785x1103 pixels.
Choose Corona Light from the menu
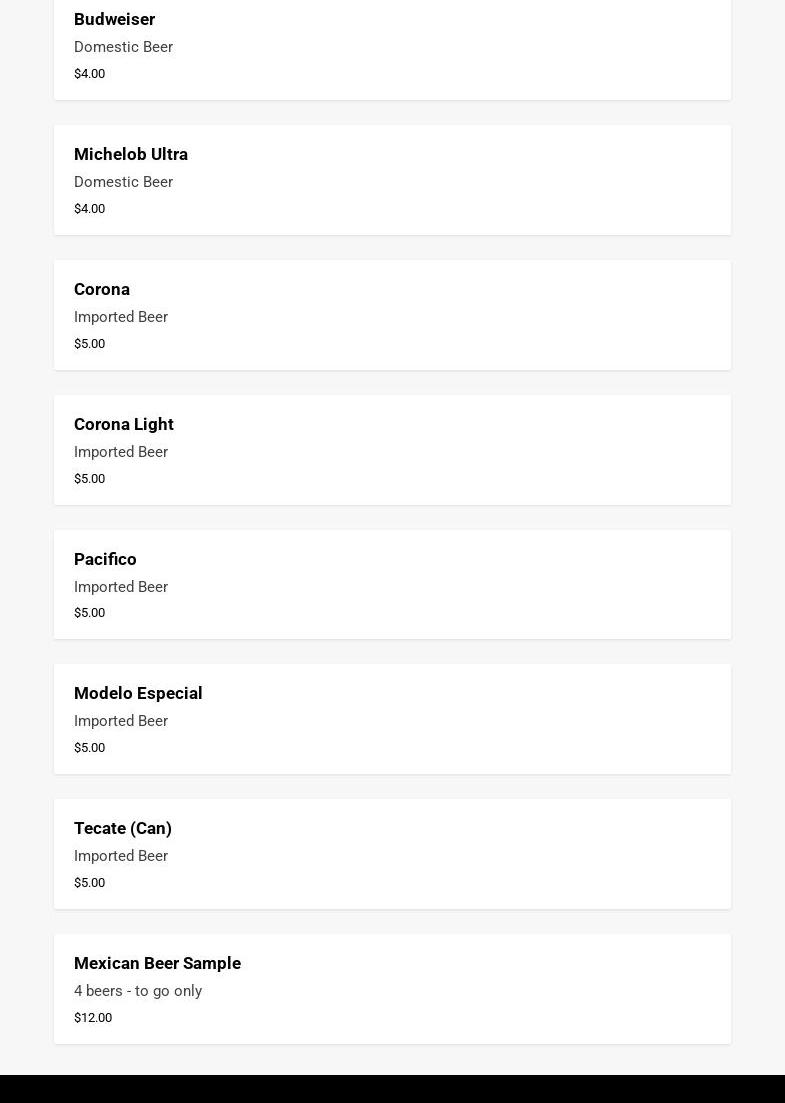tap(392, 450)
